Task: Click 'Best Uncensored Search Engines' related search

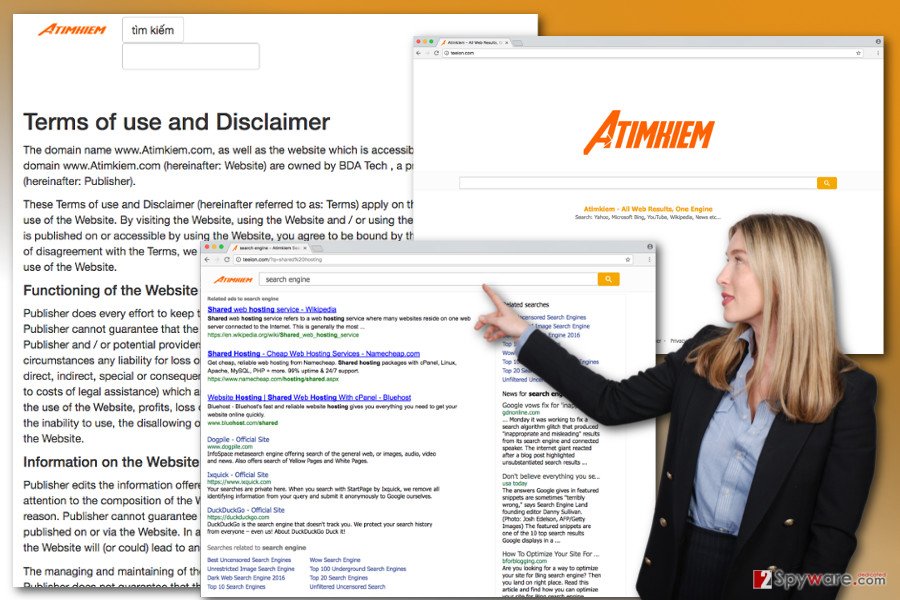Action: point(249,560)
